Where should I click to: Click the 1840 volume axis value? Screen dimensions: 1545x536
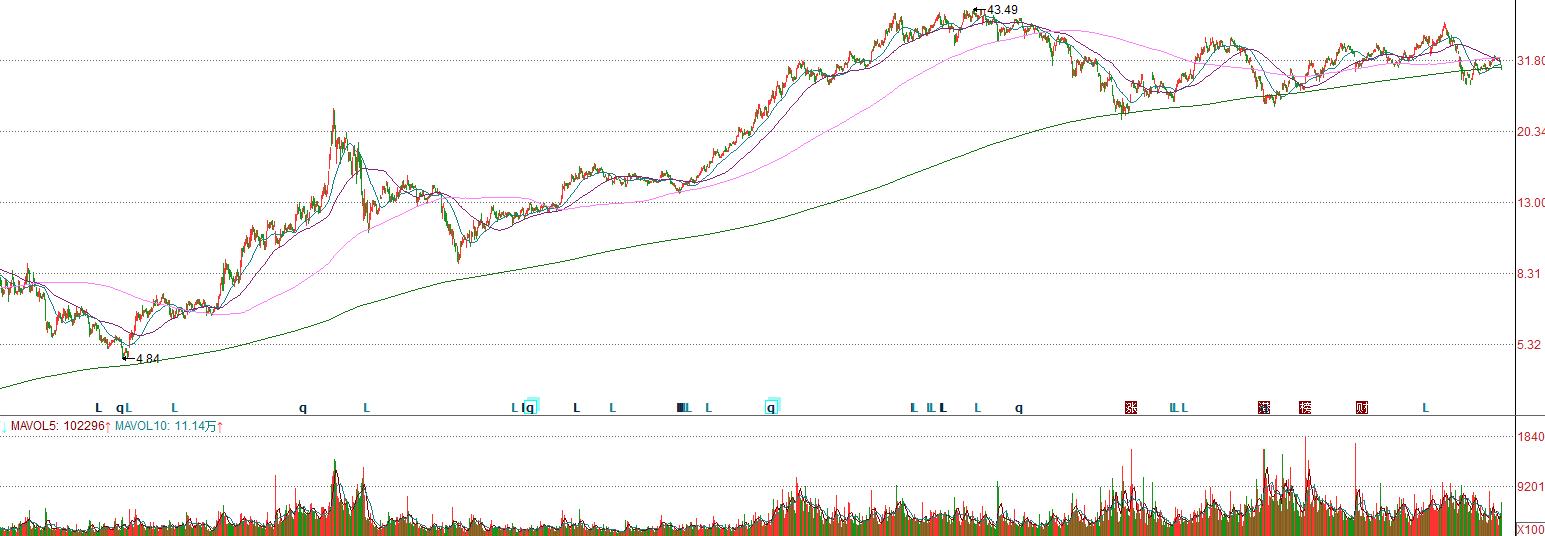(1531, 438)
